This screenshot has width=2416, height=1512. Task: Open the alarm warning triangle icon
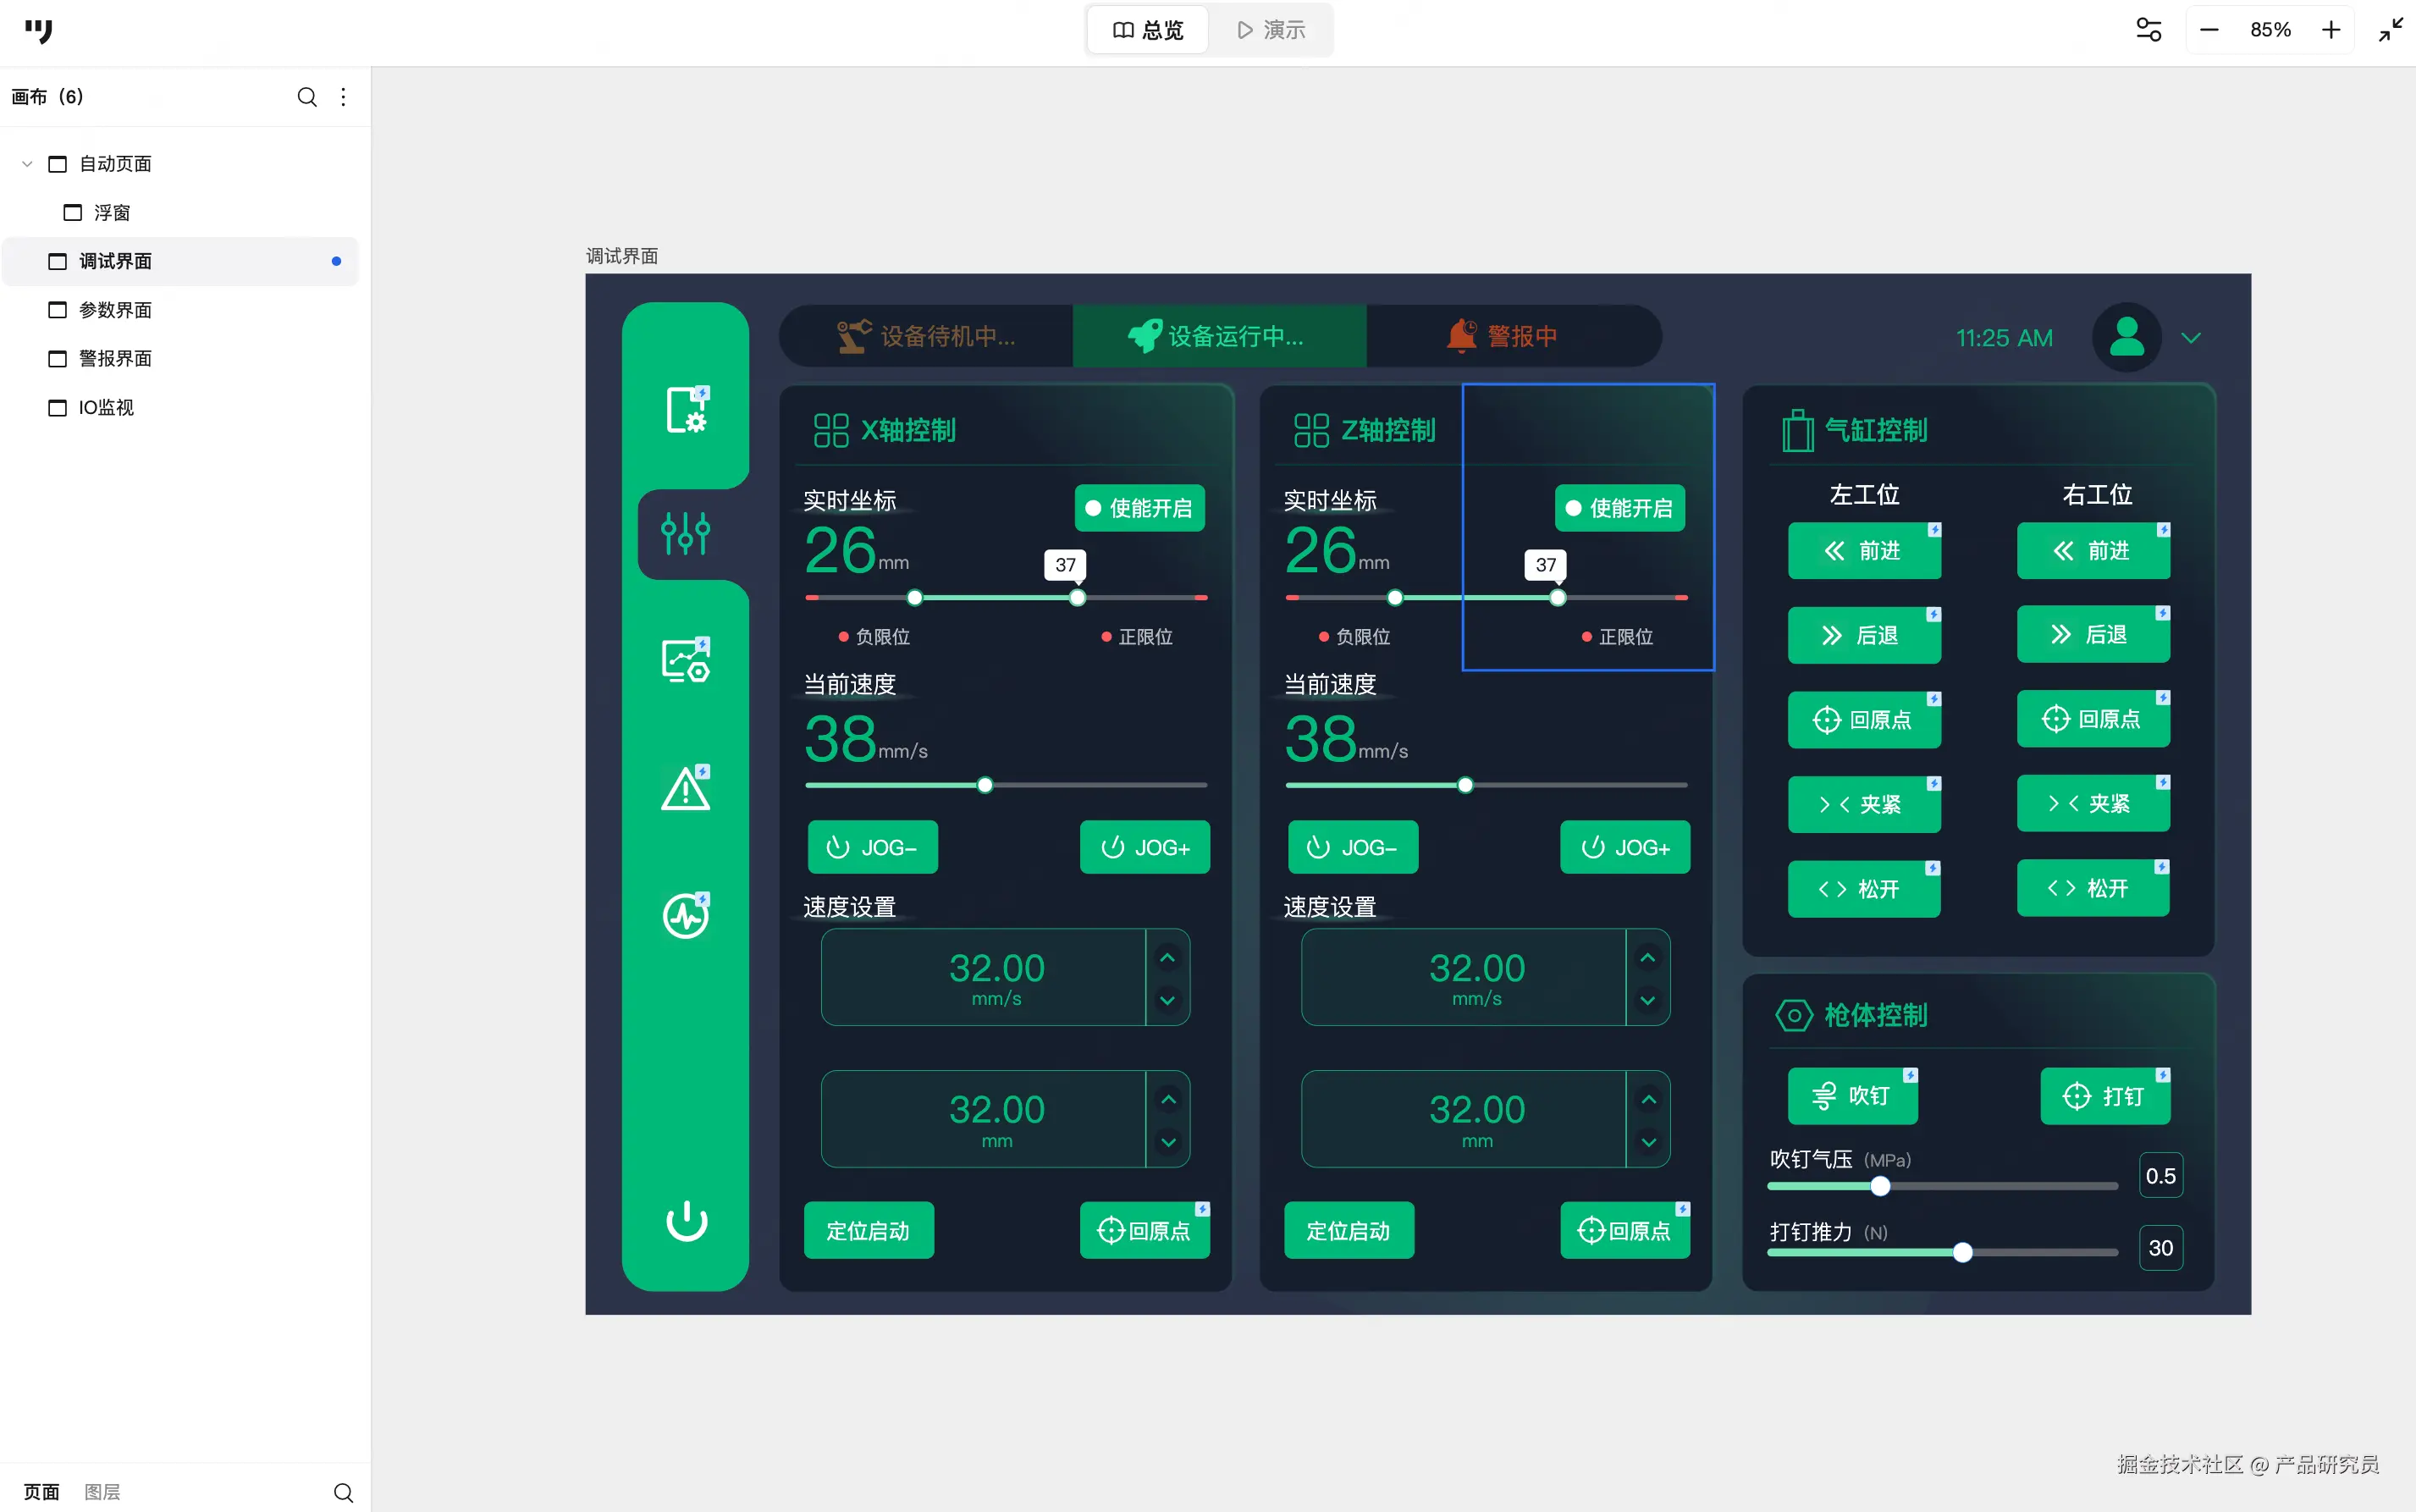coord(686,789)
